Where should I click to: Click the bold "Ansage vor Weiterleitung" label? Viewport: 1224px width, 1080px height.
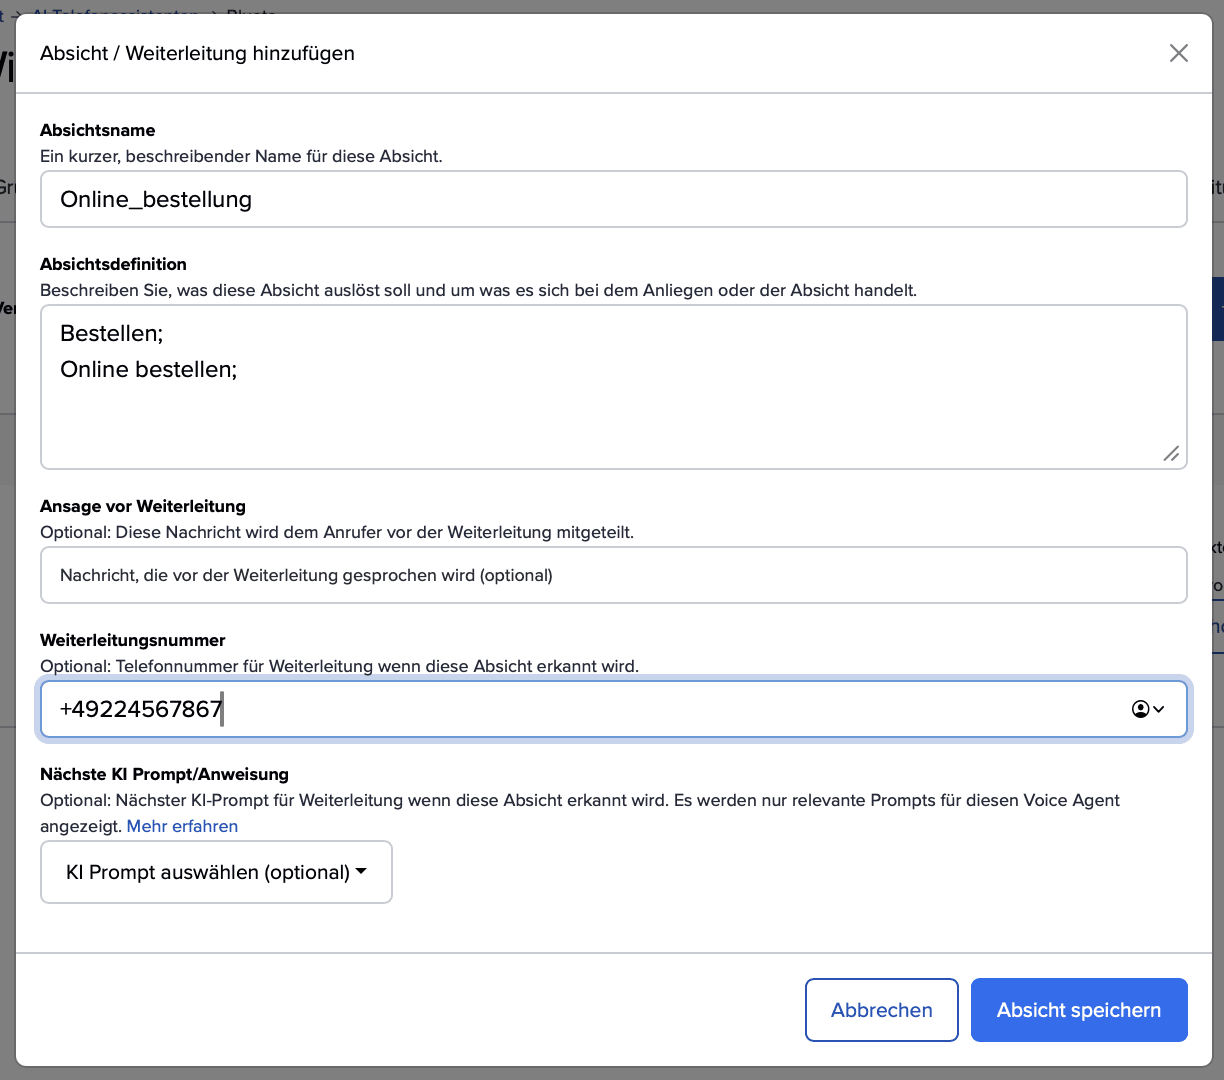click(x=142, y=506)
